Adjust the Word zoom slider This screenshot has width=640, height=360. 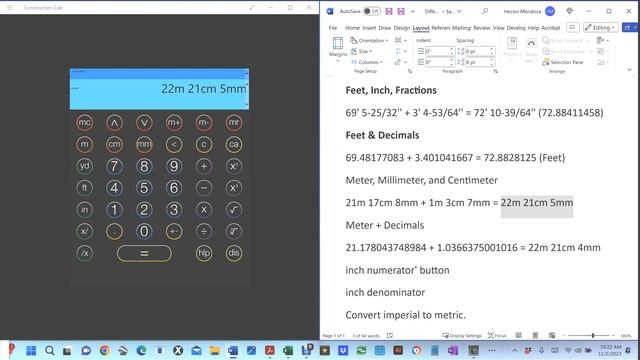tap(593, 336)
